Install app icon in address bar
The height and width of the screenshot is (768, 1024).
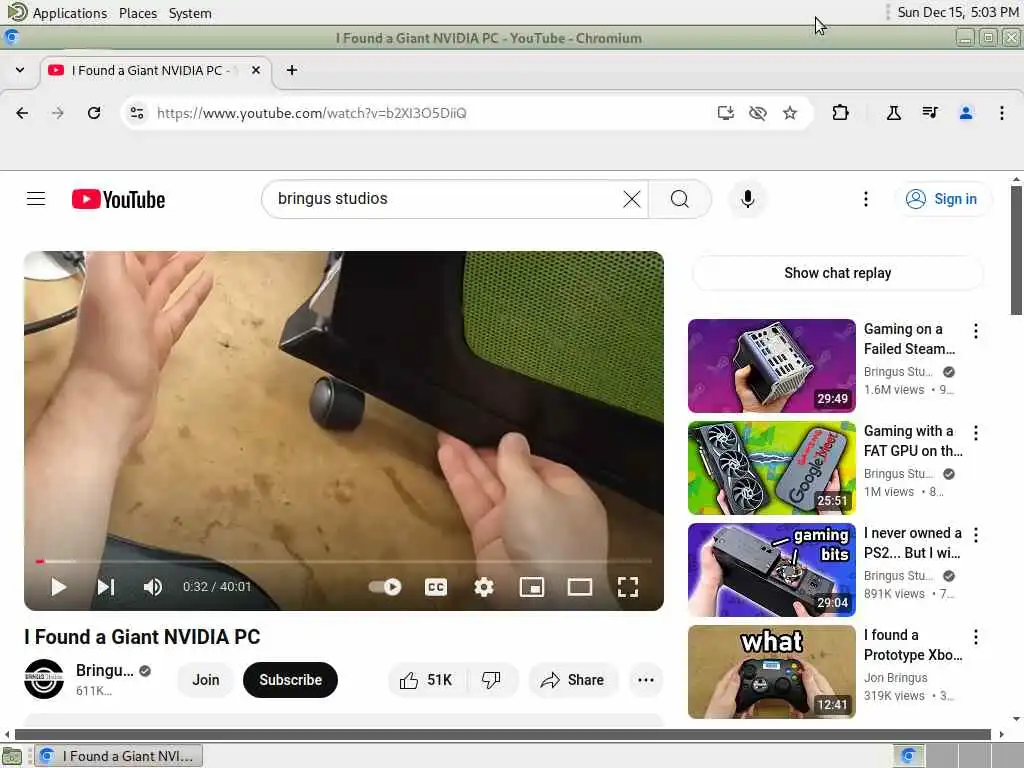click(726, 113)
